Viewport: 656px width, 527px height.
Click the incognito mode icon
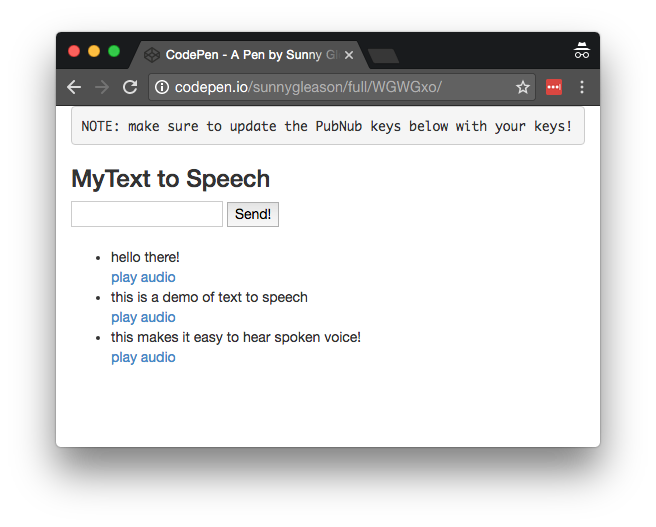click(x=581, y=51)
